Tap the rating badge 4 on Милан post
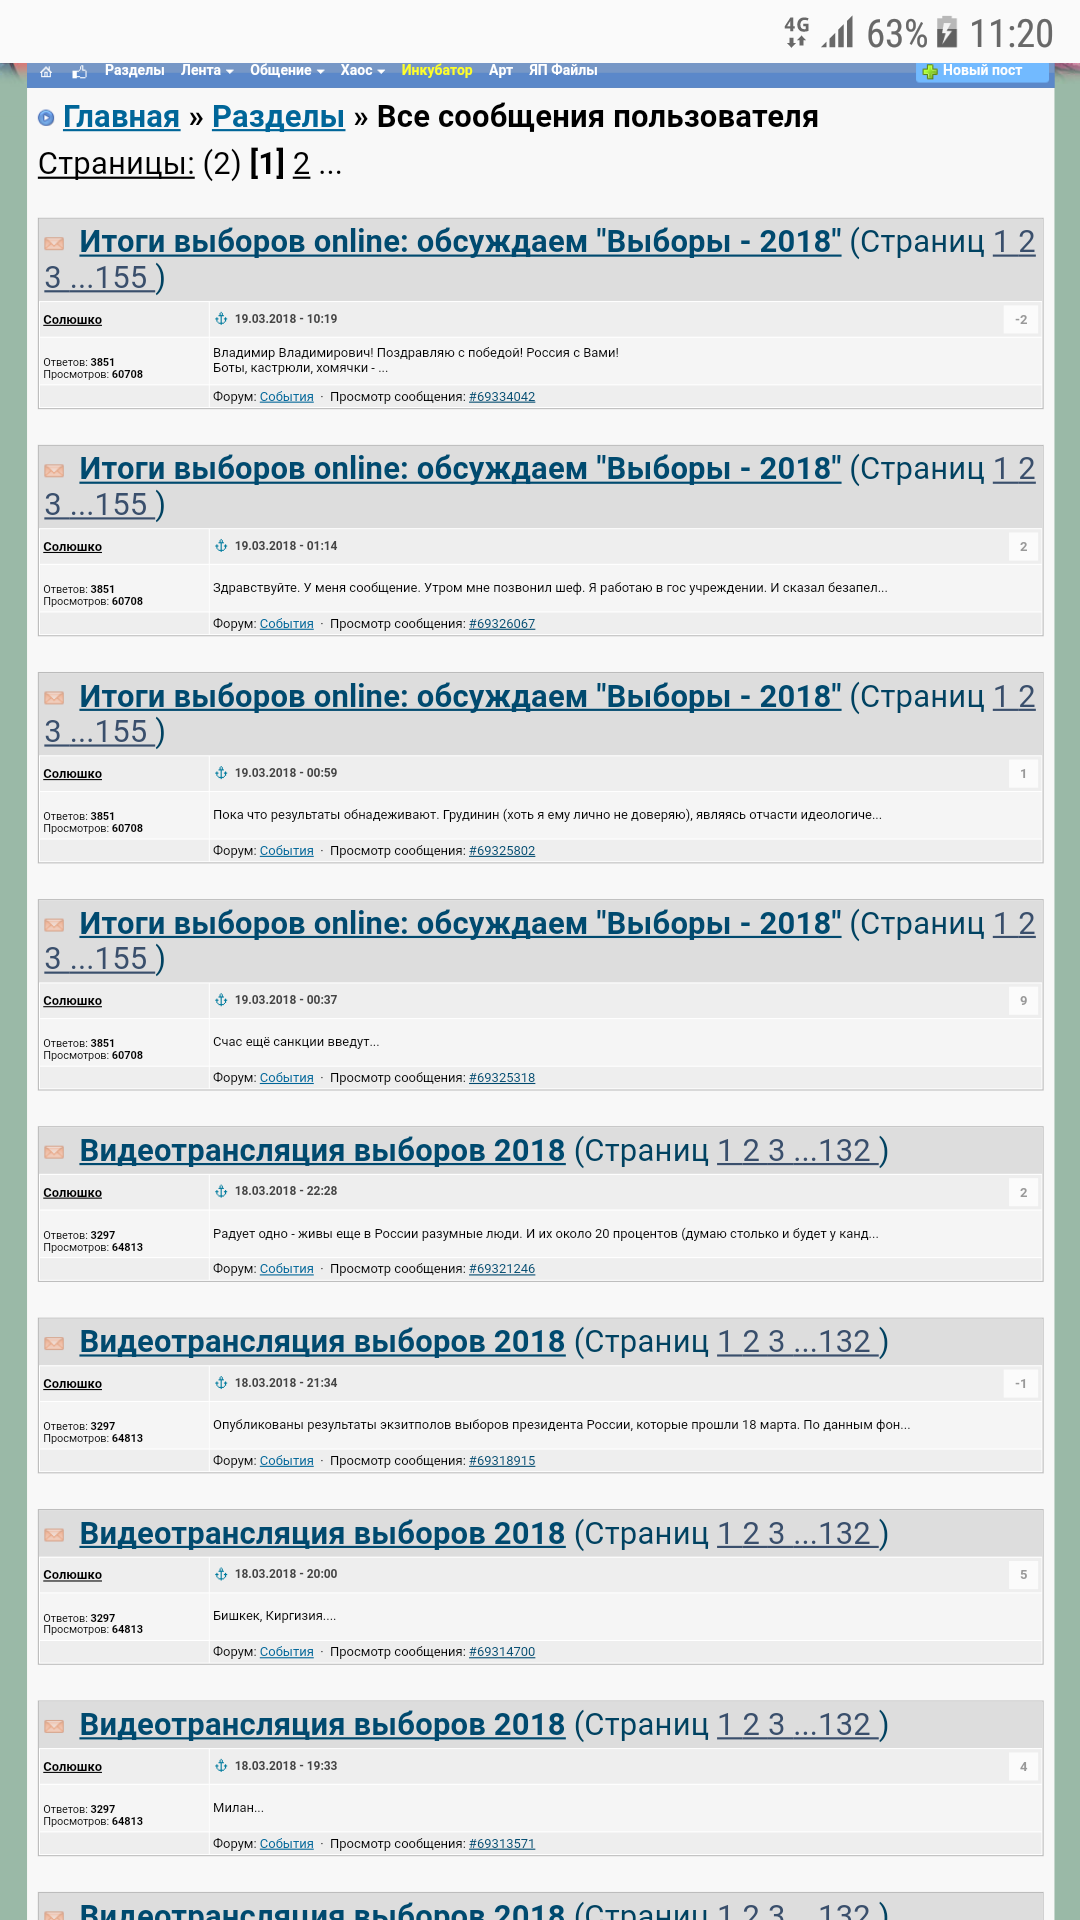Viewport: 1080px width, 1920px height. [x=1023, y=1767]
